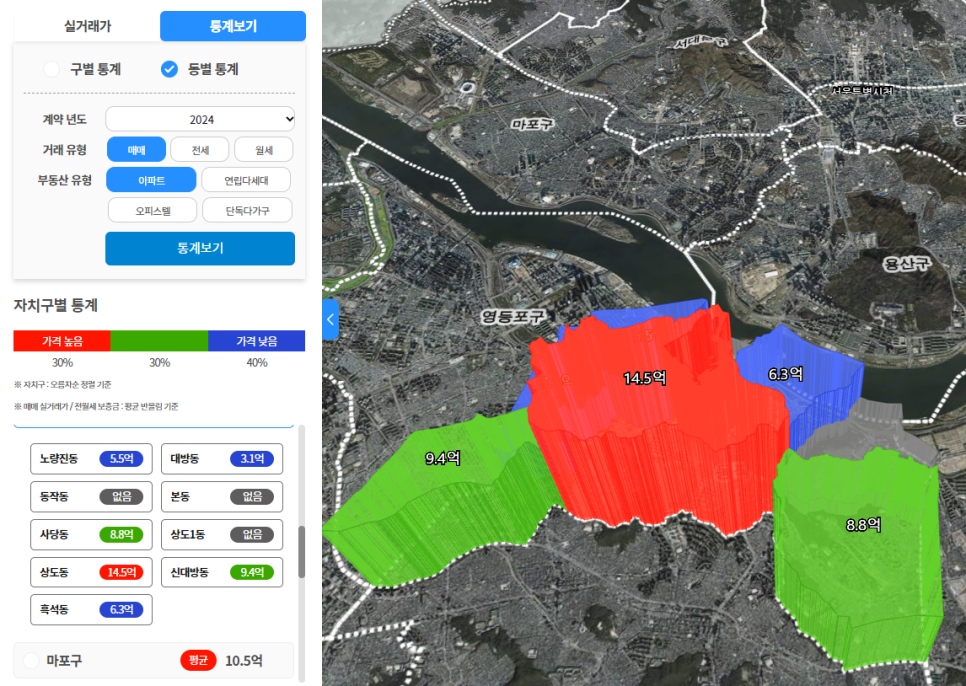Screen dimensions: 966x686
Task: Select 오피스텔 property type
Action: click(x=153, y=210)
